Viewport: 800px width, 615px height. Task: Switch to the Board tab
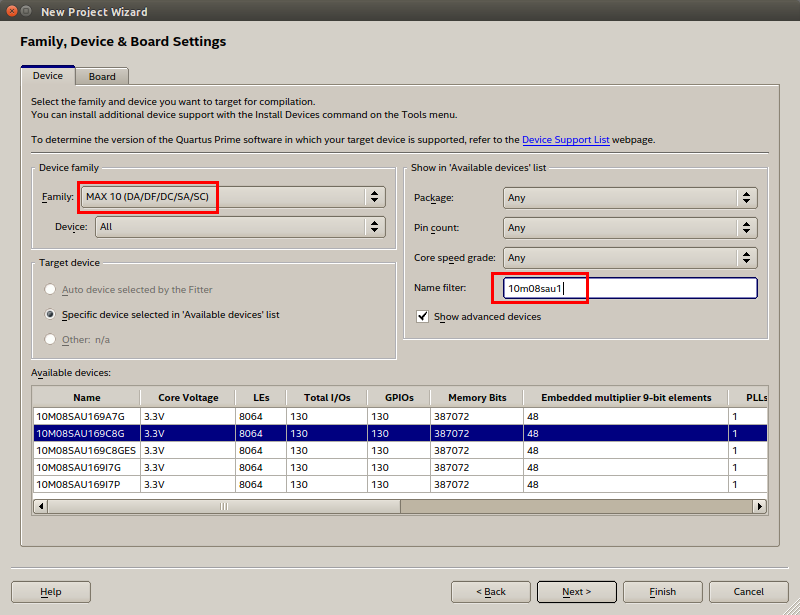pyautogui.click(x=102, y=76)
